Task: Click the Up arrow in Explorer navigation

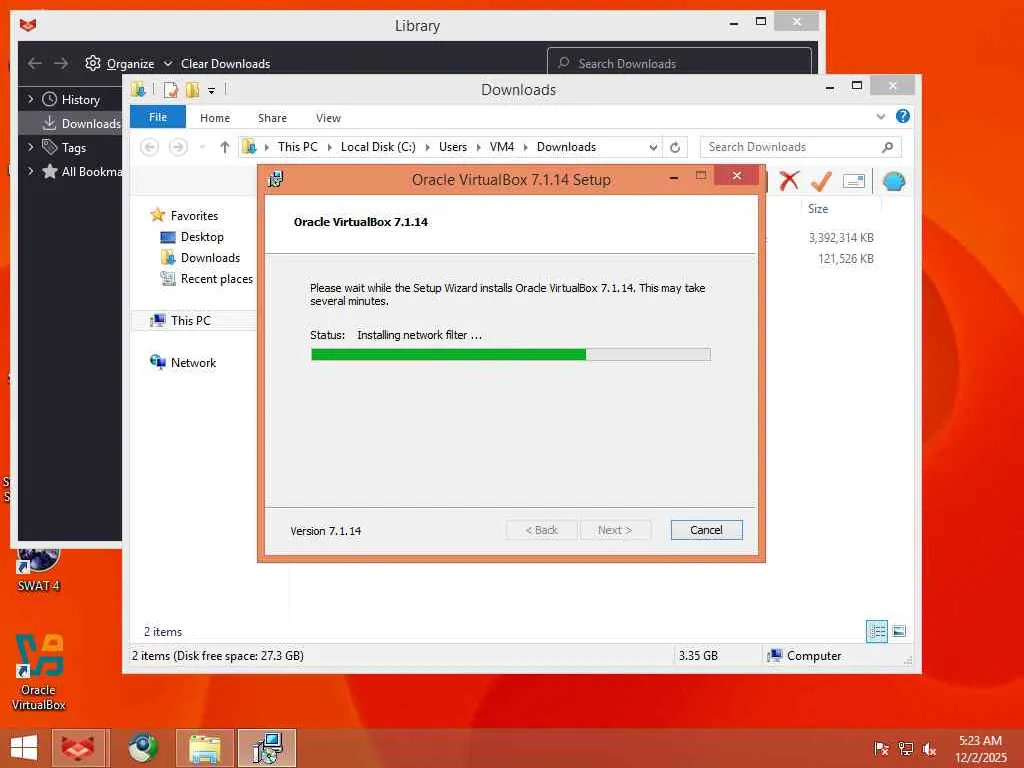Action: (x=225, y=147)
